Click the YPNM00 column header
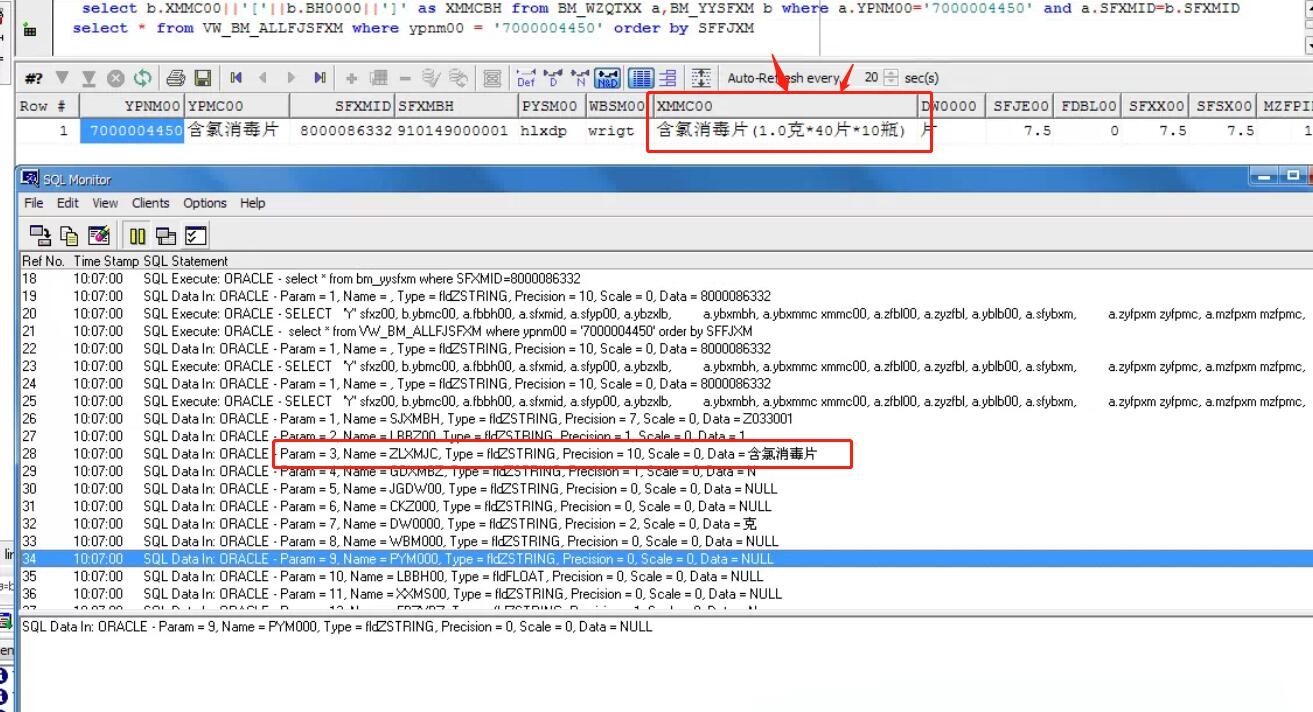Viewport: 1313px width, 712px height. coord(132,106)
